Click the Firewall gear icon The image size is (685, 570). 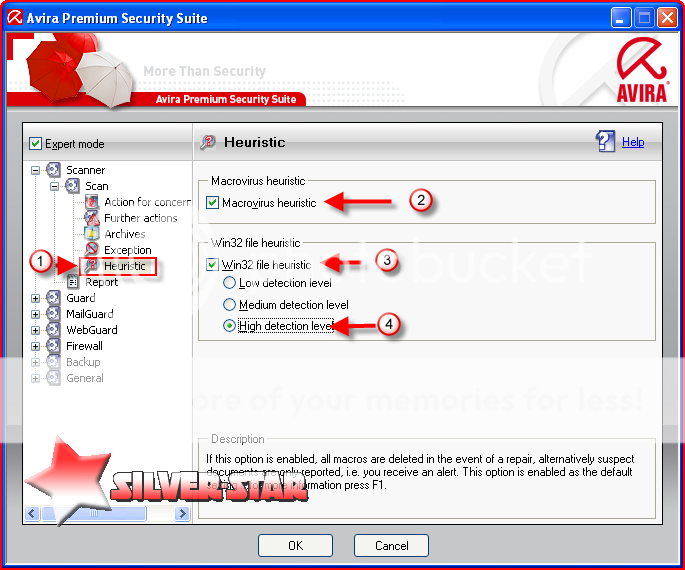(x=53, y=346)
